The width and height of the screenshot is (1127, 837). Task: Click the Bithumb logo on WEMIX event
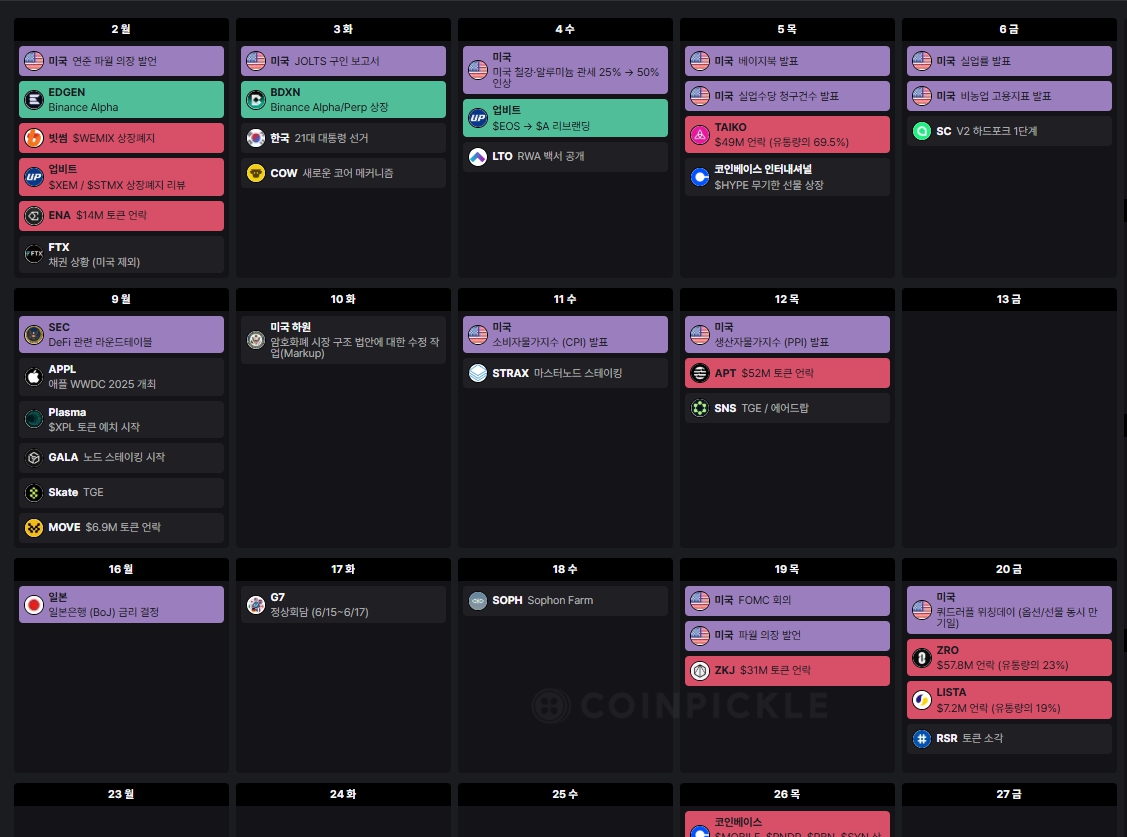pos(34,138)
